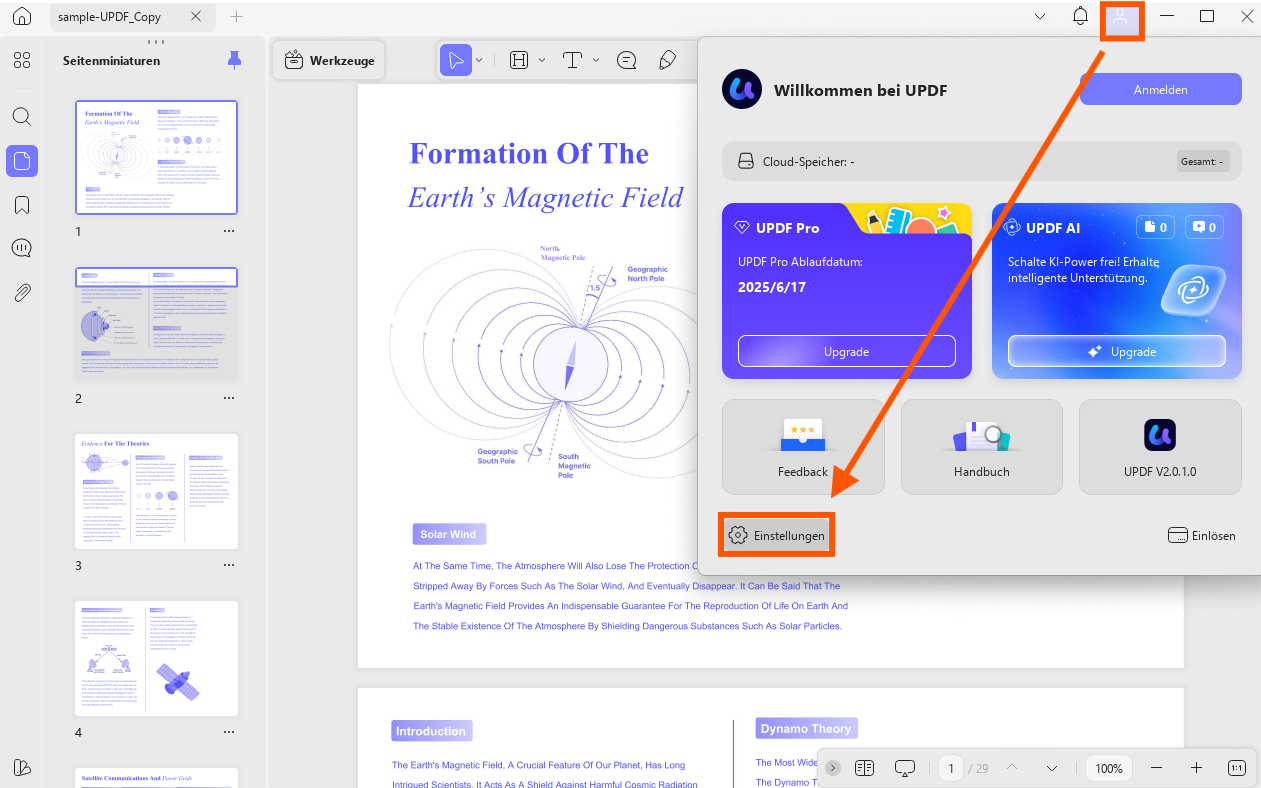Screen dimensions: 1261x788
Task: Click the UPDF V2.0.1.0 version tile
Action: [1160, 447]
